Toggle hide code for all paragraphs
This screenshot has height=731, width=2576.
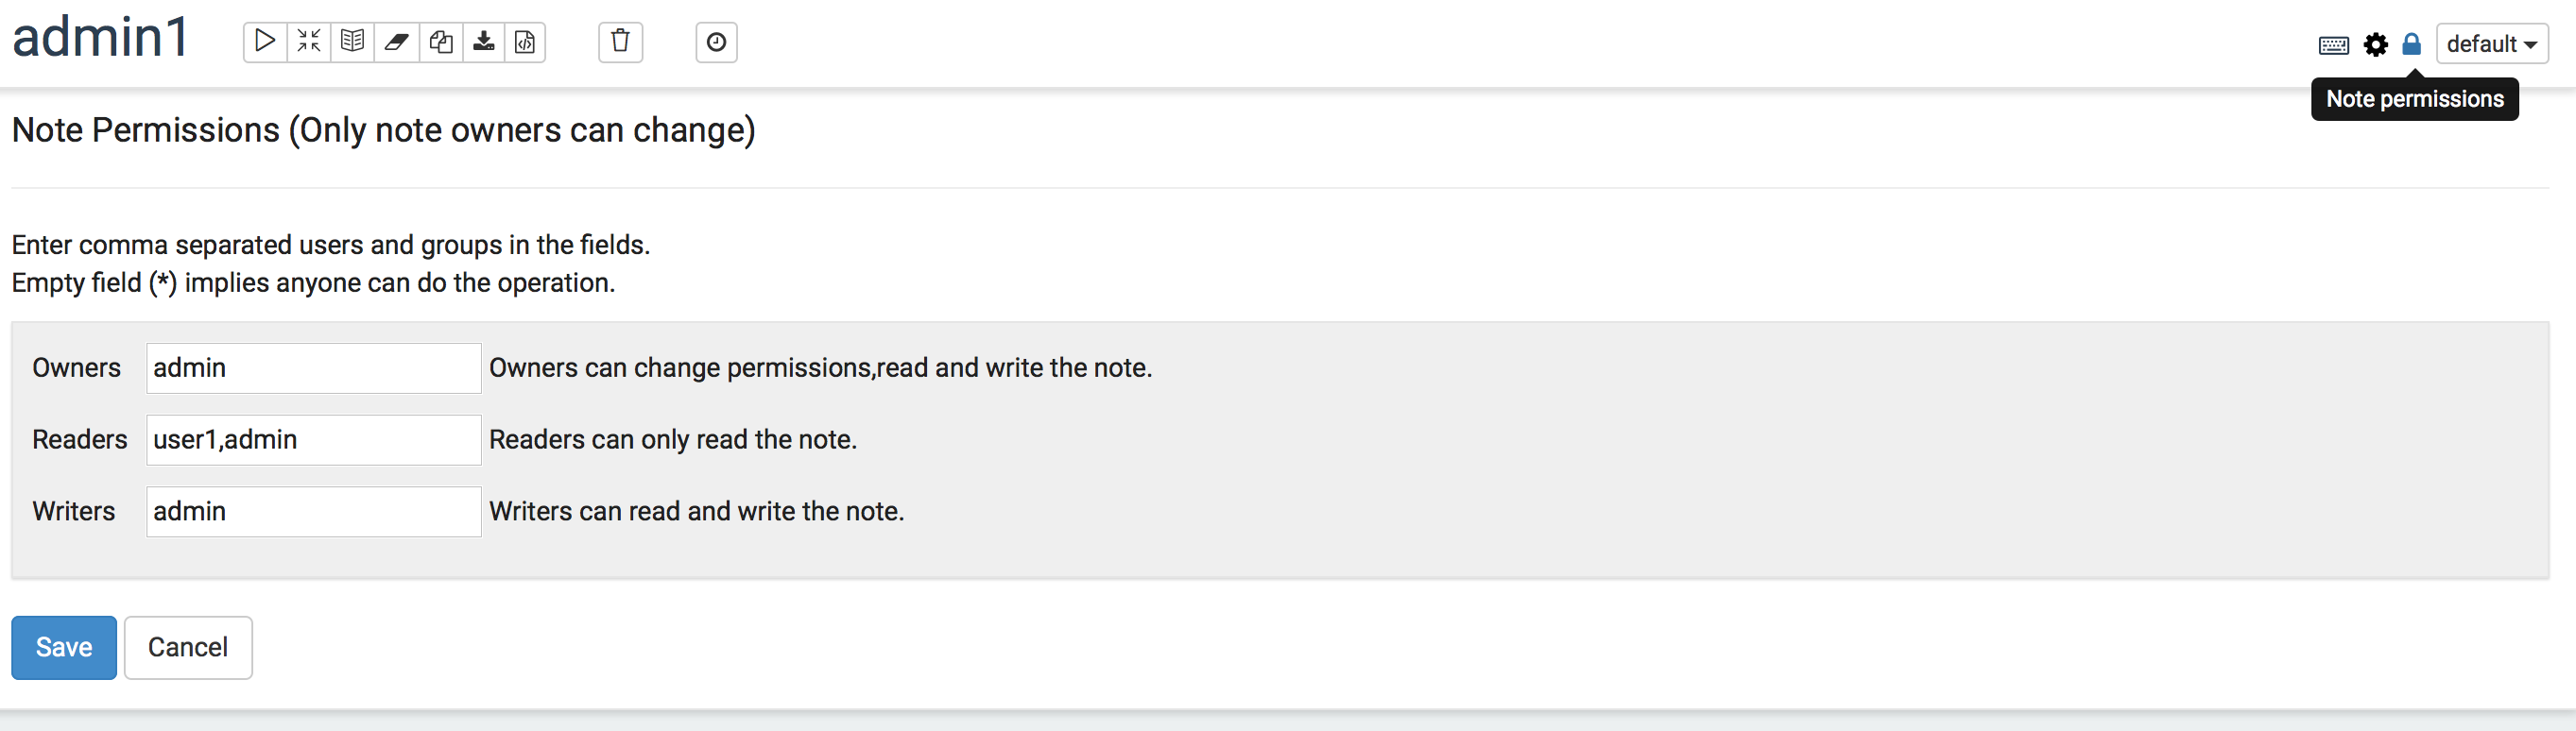pyautogui.click(x=308, y=42)
